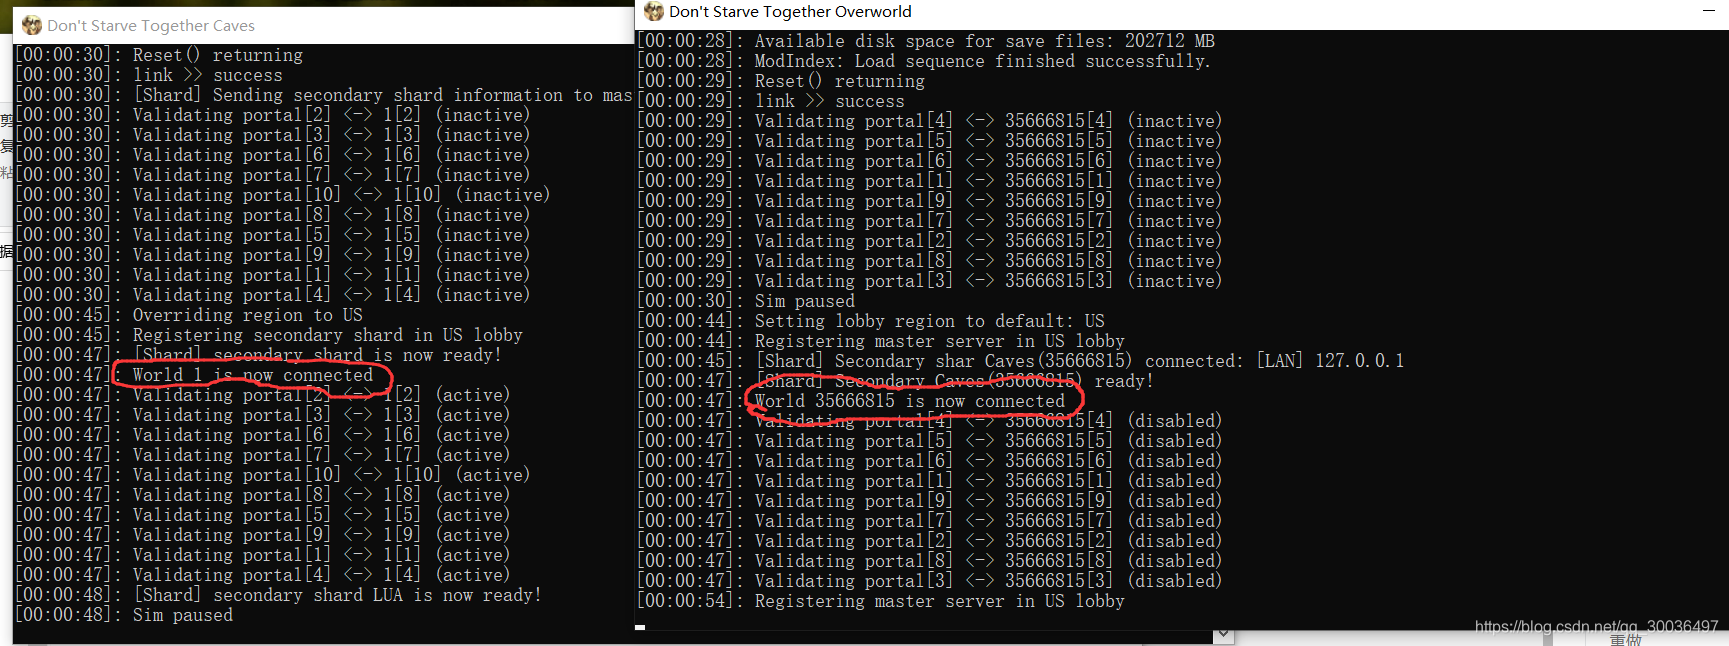Select the Don't Starve Together Caves title bar

click(322, 25)
